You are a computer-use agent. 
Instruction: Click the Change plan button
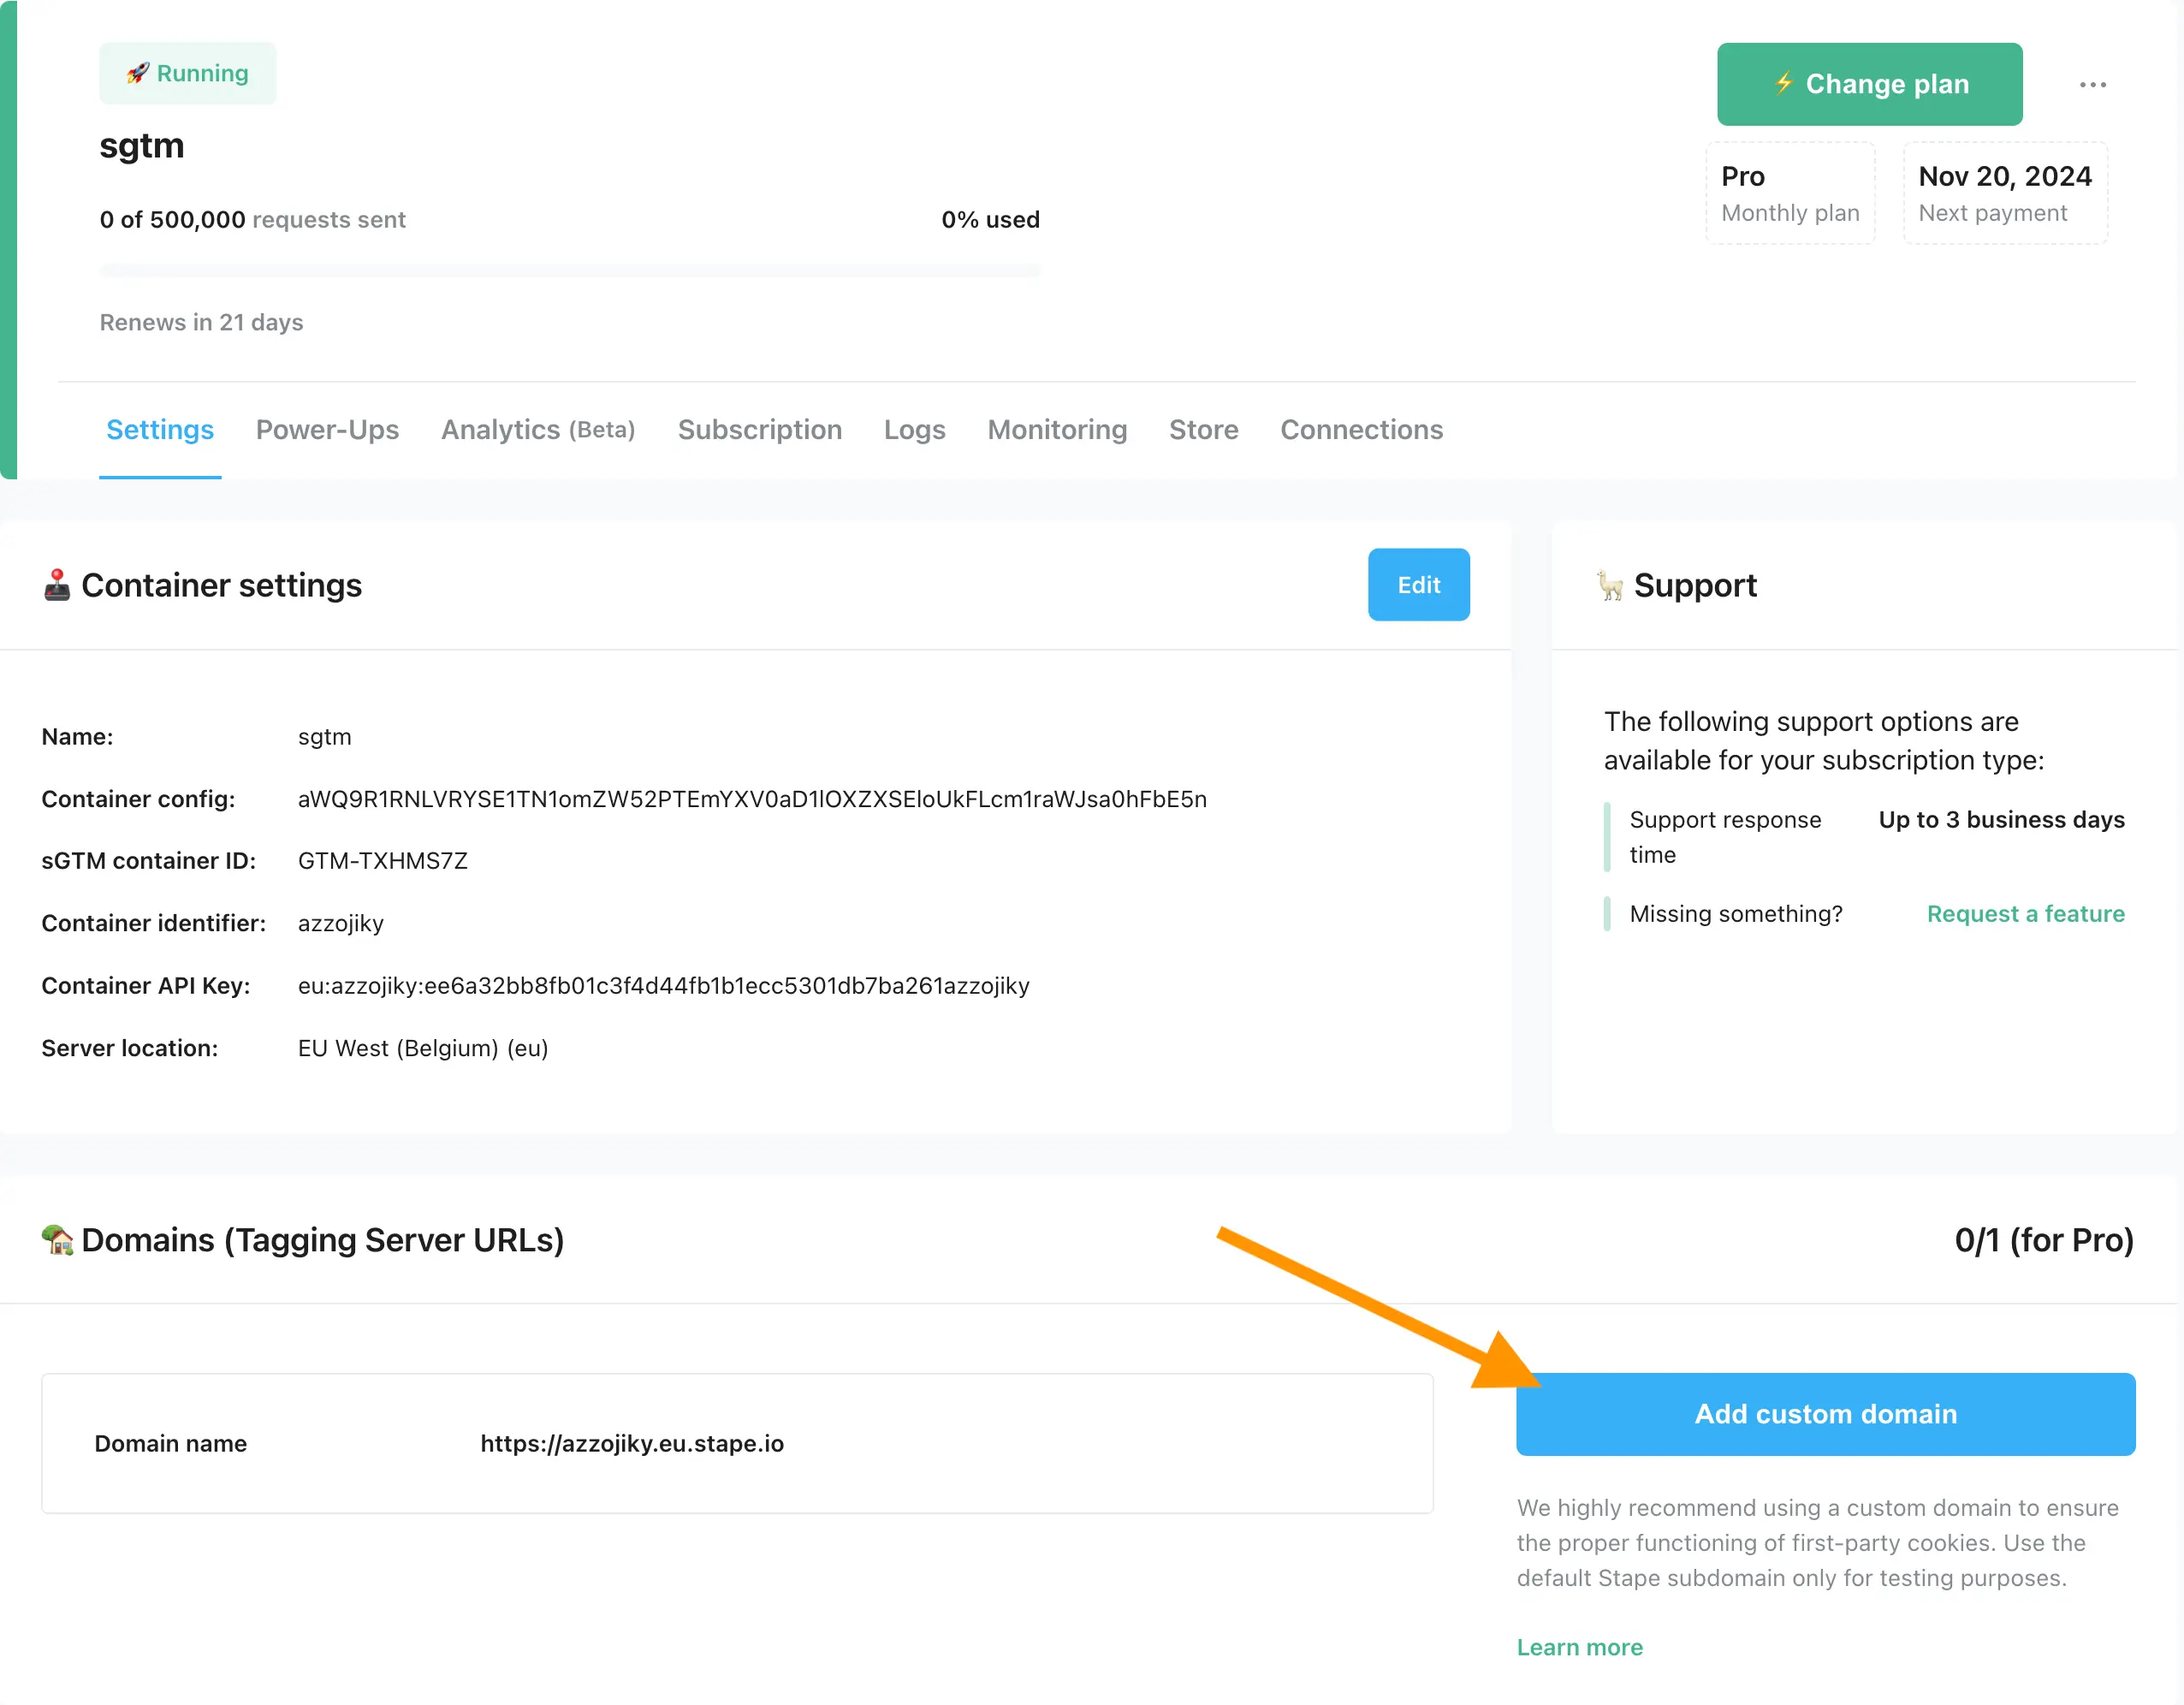pos(1869,84)
